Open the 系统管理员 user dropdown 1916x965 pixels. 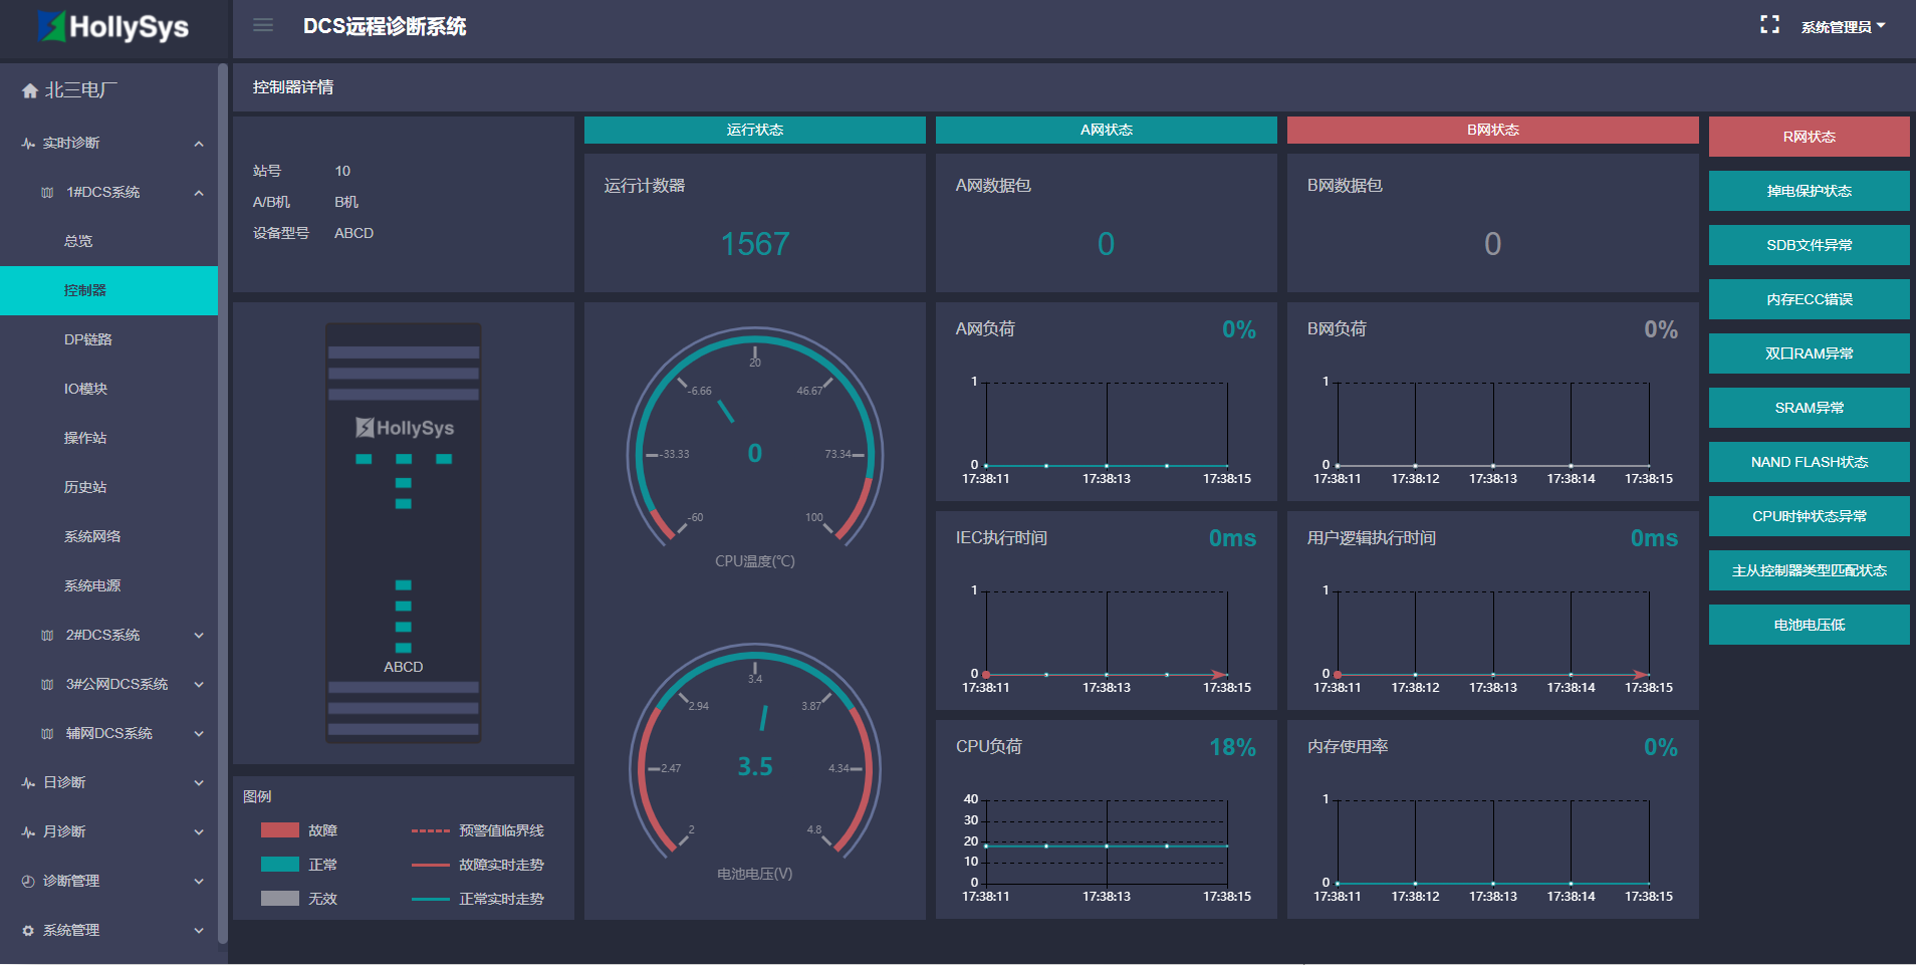click(1842, 27)
